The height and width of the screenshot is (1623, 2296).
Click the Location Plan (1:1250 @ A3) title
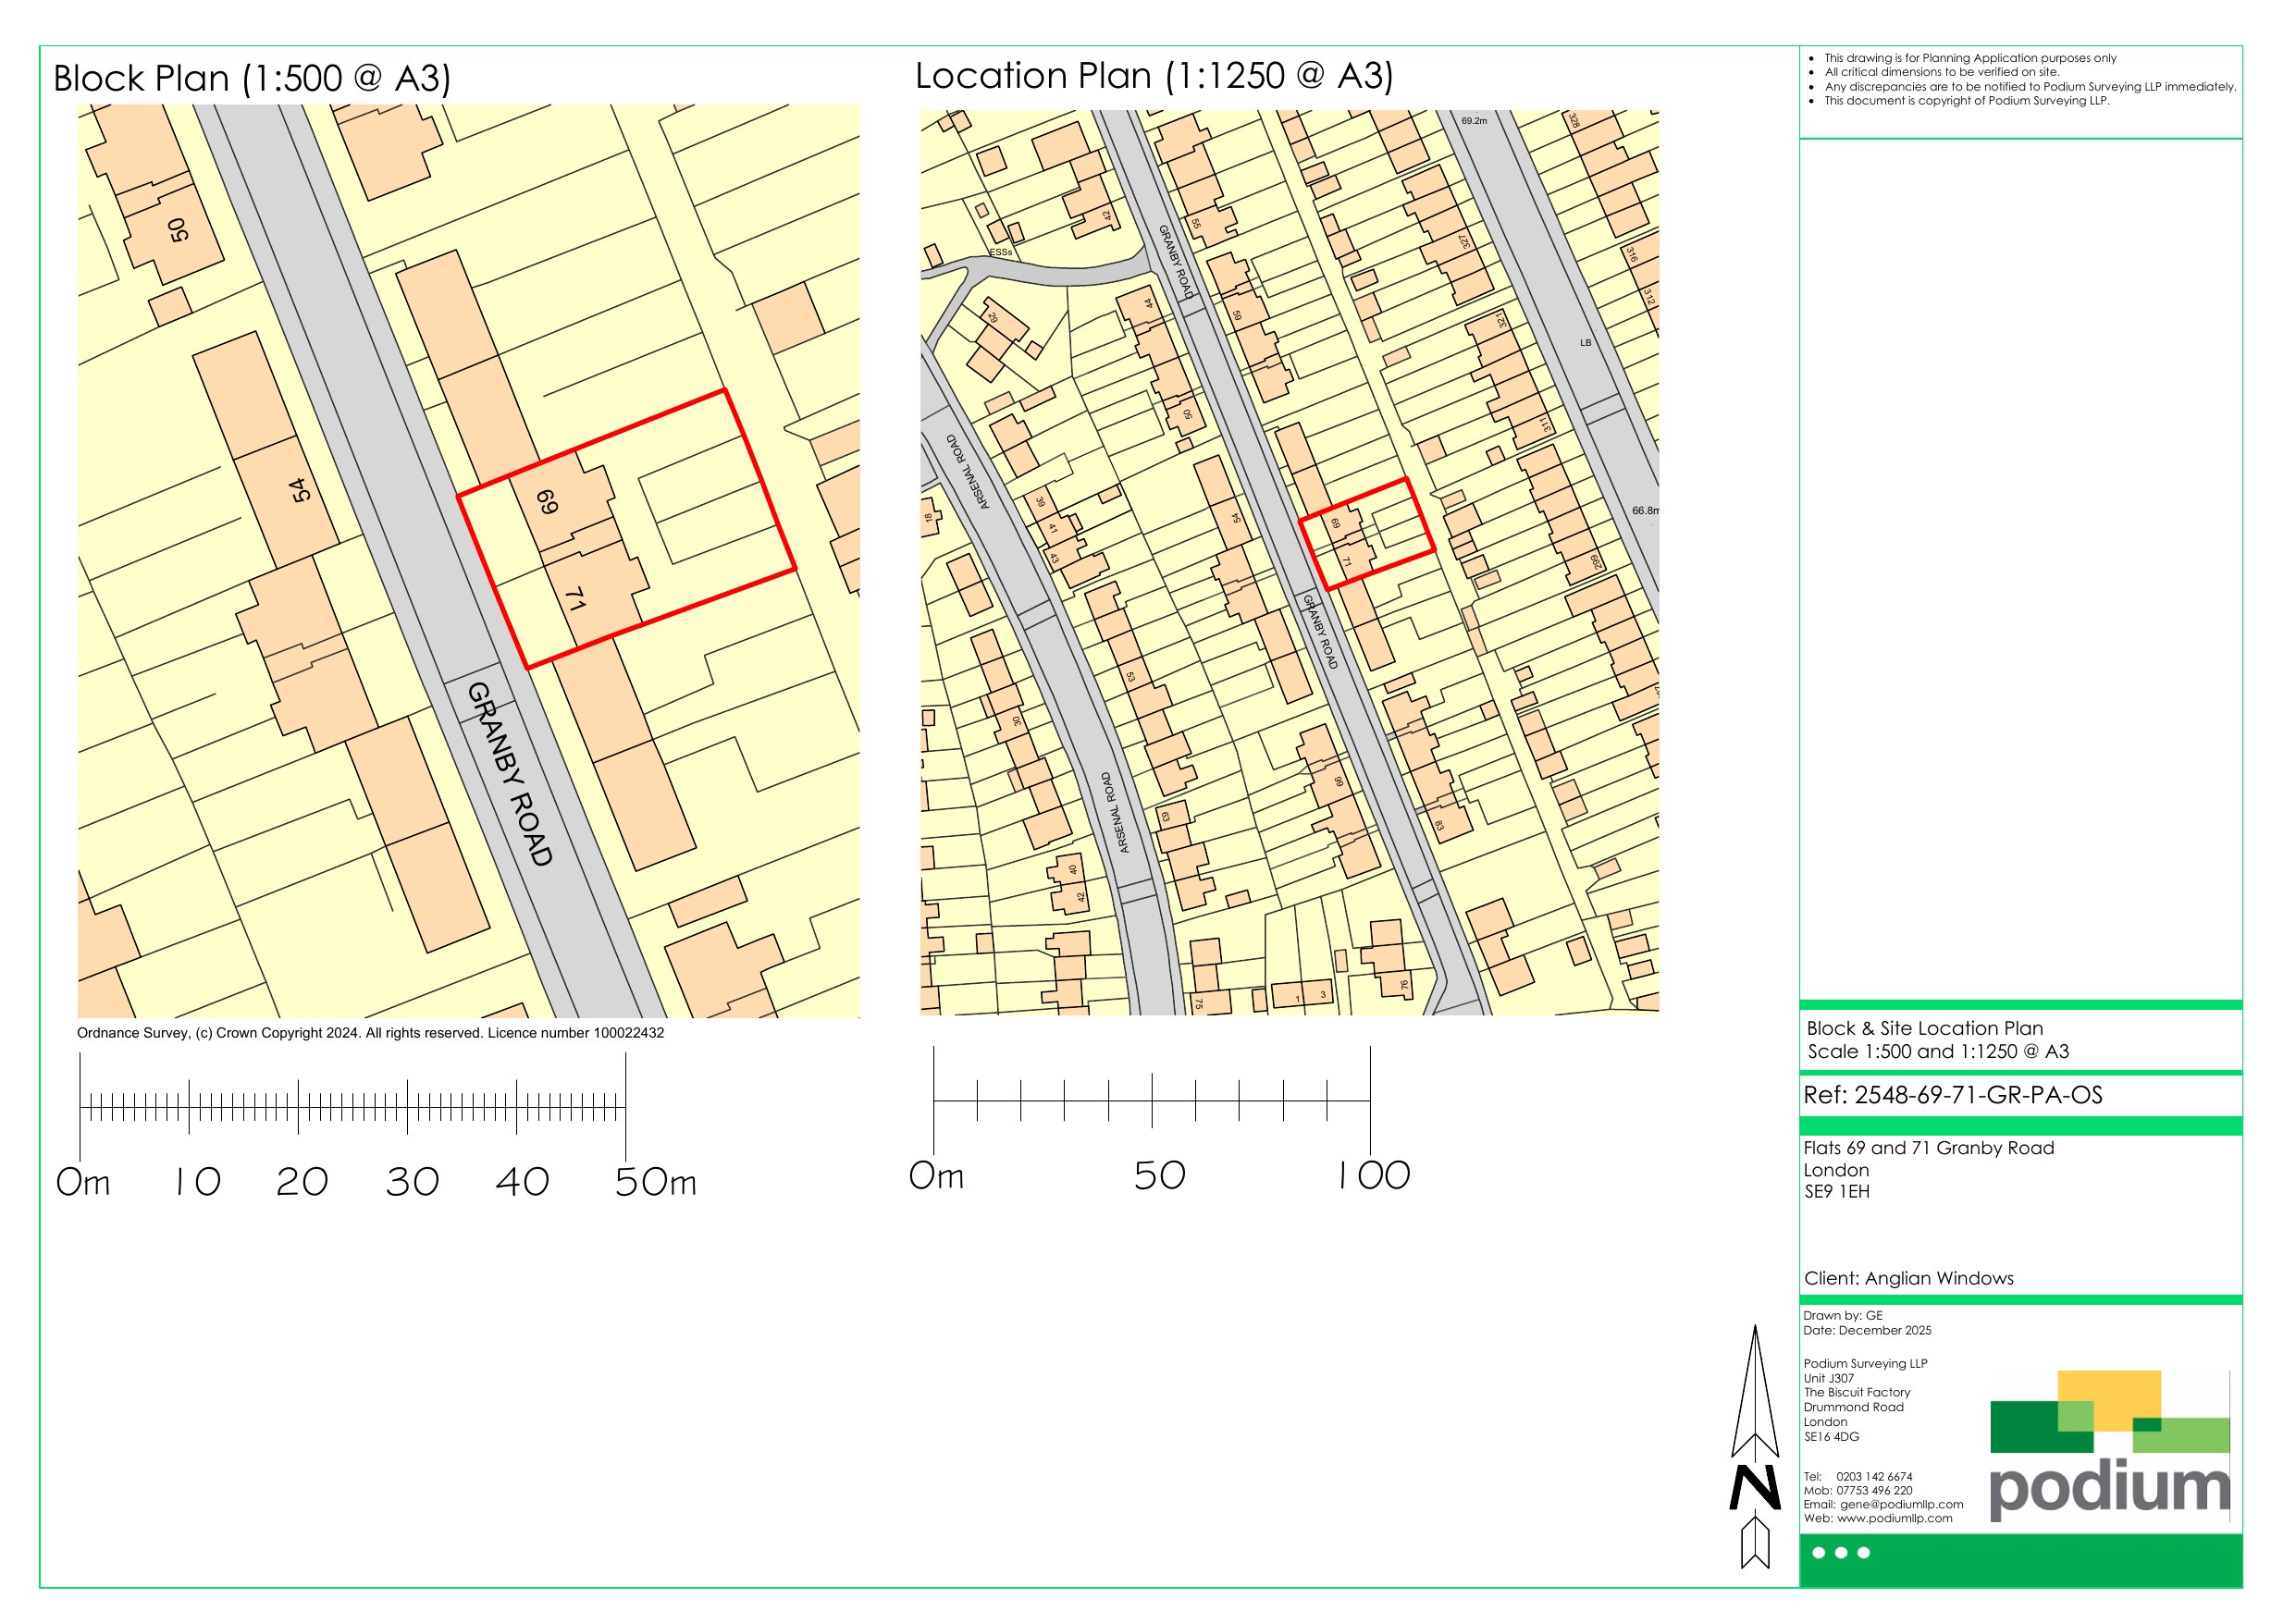coord(1154,76)
